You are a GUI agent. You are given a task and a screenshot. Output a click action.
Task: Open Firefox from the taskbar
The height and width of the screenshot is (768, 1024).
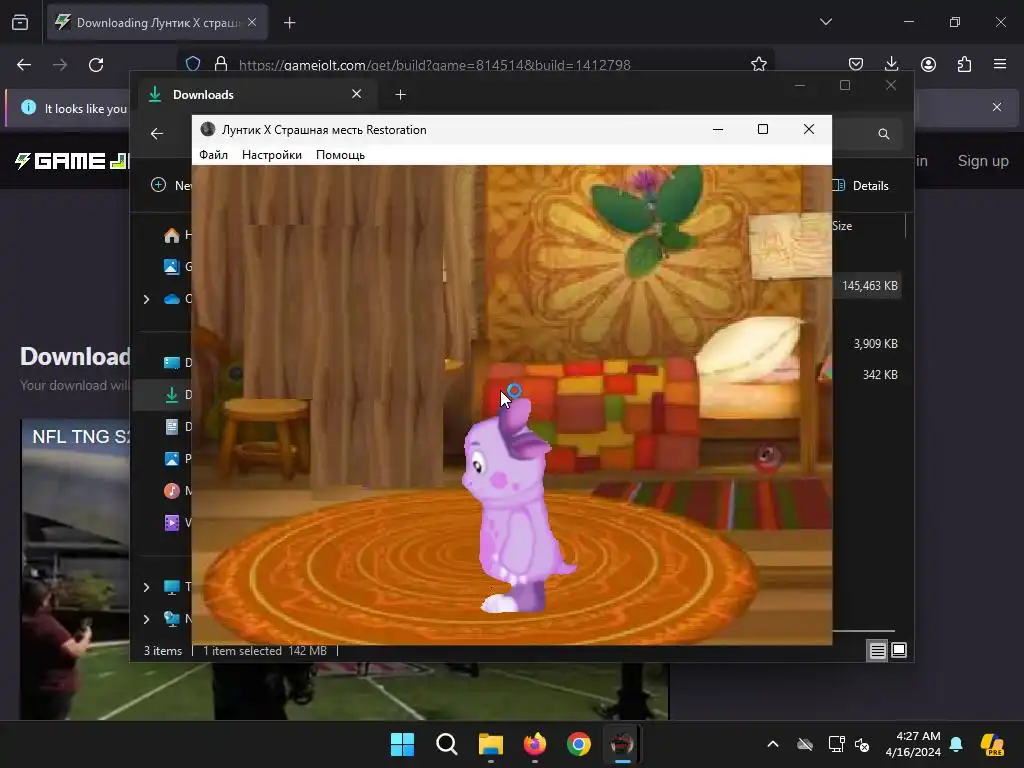tap(535, 744)
